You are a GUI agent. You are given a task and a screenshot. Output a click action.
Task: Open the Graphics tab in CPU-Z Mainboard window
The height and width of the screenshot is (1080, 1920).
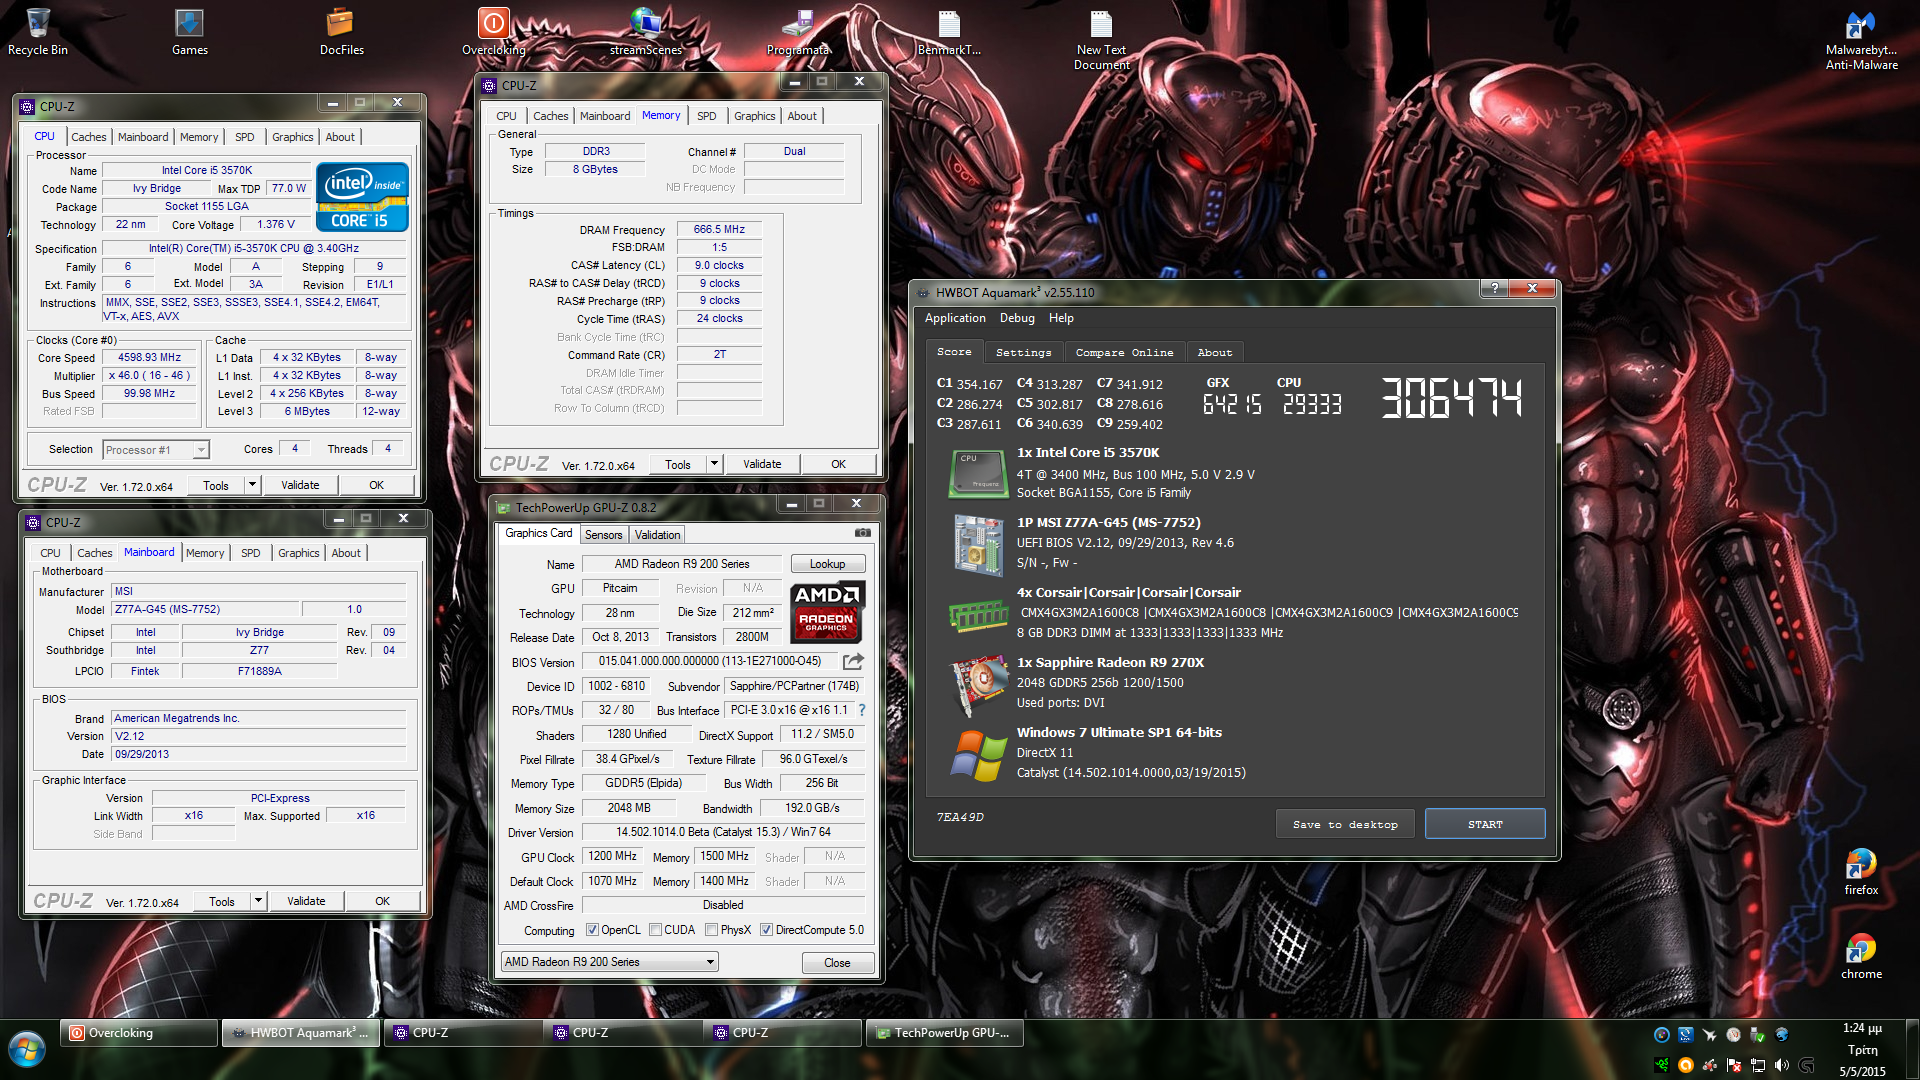coord(298,553)
